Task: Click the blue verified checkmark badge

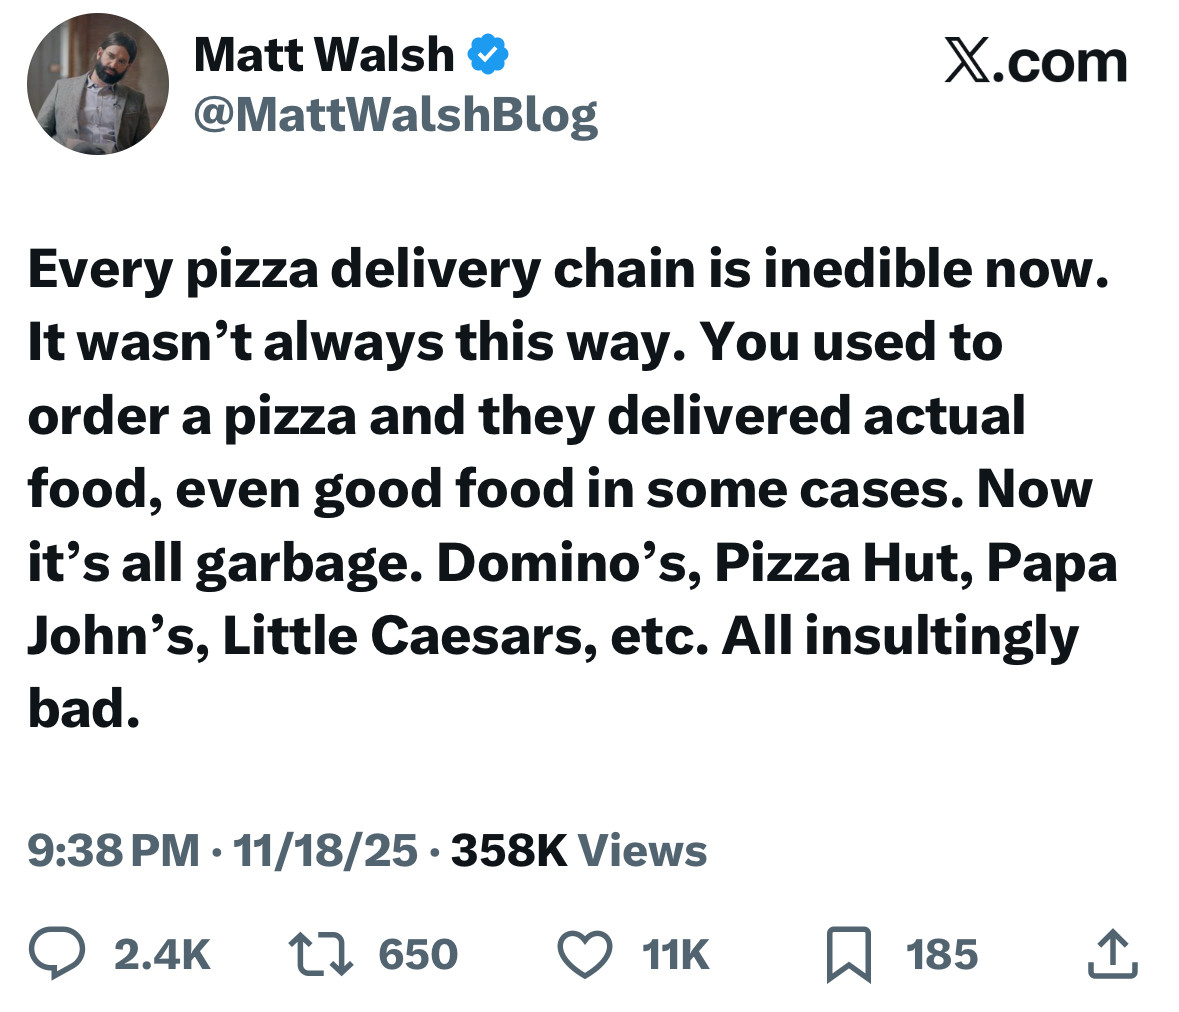Action: coord(488,55)
